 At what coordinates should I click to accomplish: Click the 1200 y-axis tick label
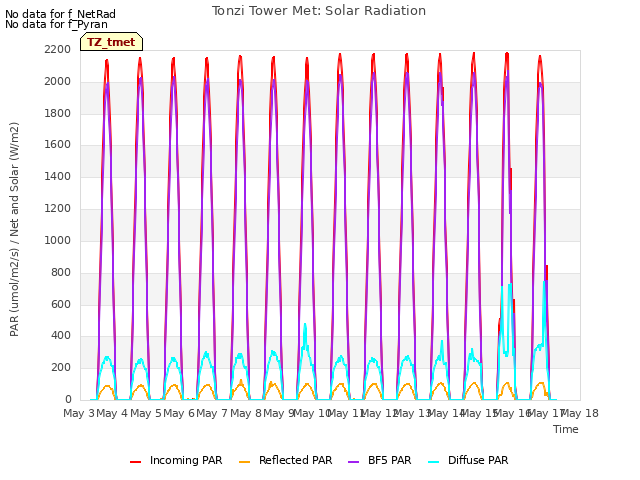tap(58, 208)
